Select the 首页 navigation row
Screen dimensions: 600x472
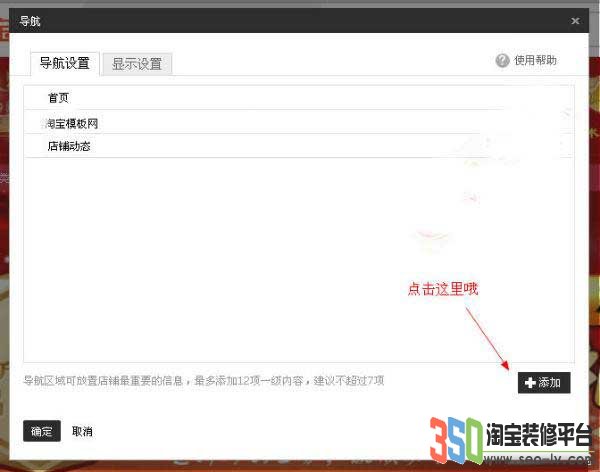(58, 98)
